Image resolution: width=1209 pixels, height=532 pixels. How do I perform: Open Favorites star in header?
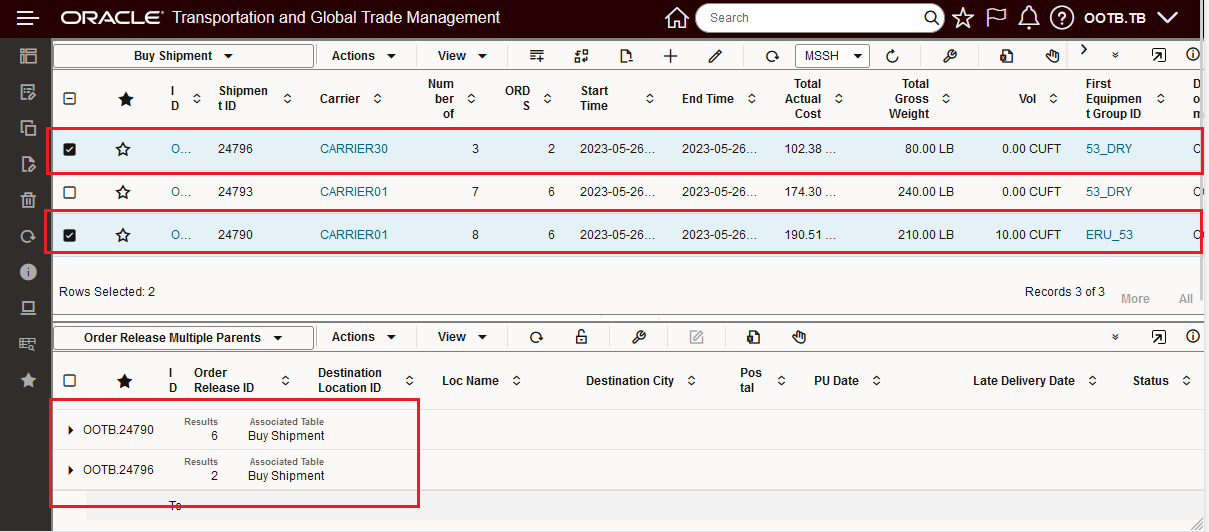click(962, 18)
